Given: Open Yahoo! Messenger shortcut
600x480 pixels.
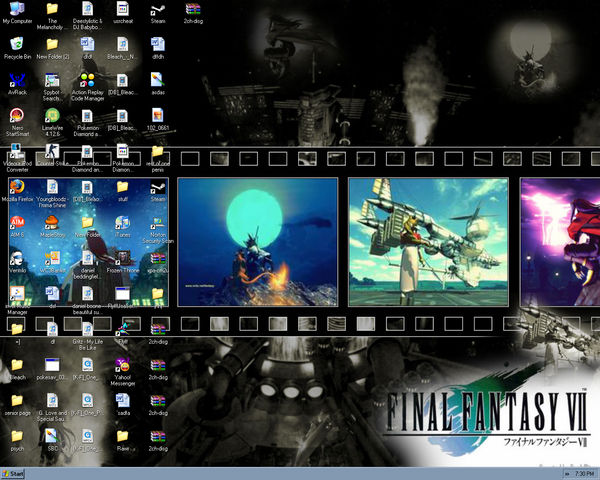Looking at the screenshot, I should coord(122,371).
